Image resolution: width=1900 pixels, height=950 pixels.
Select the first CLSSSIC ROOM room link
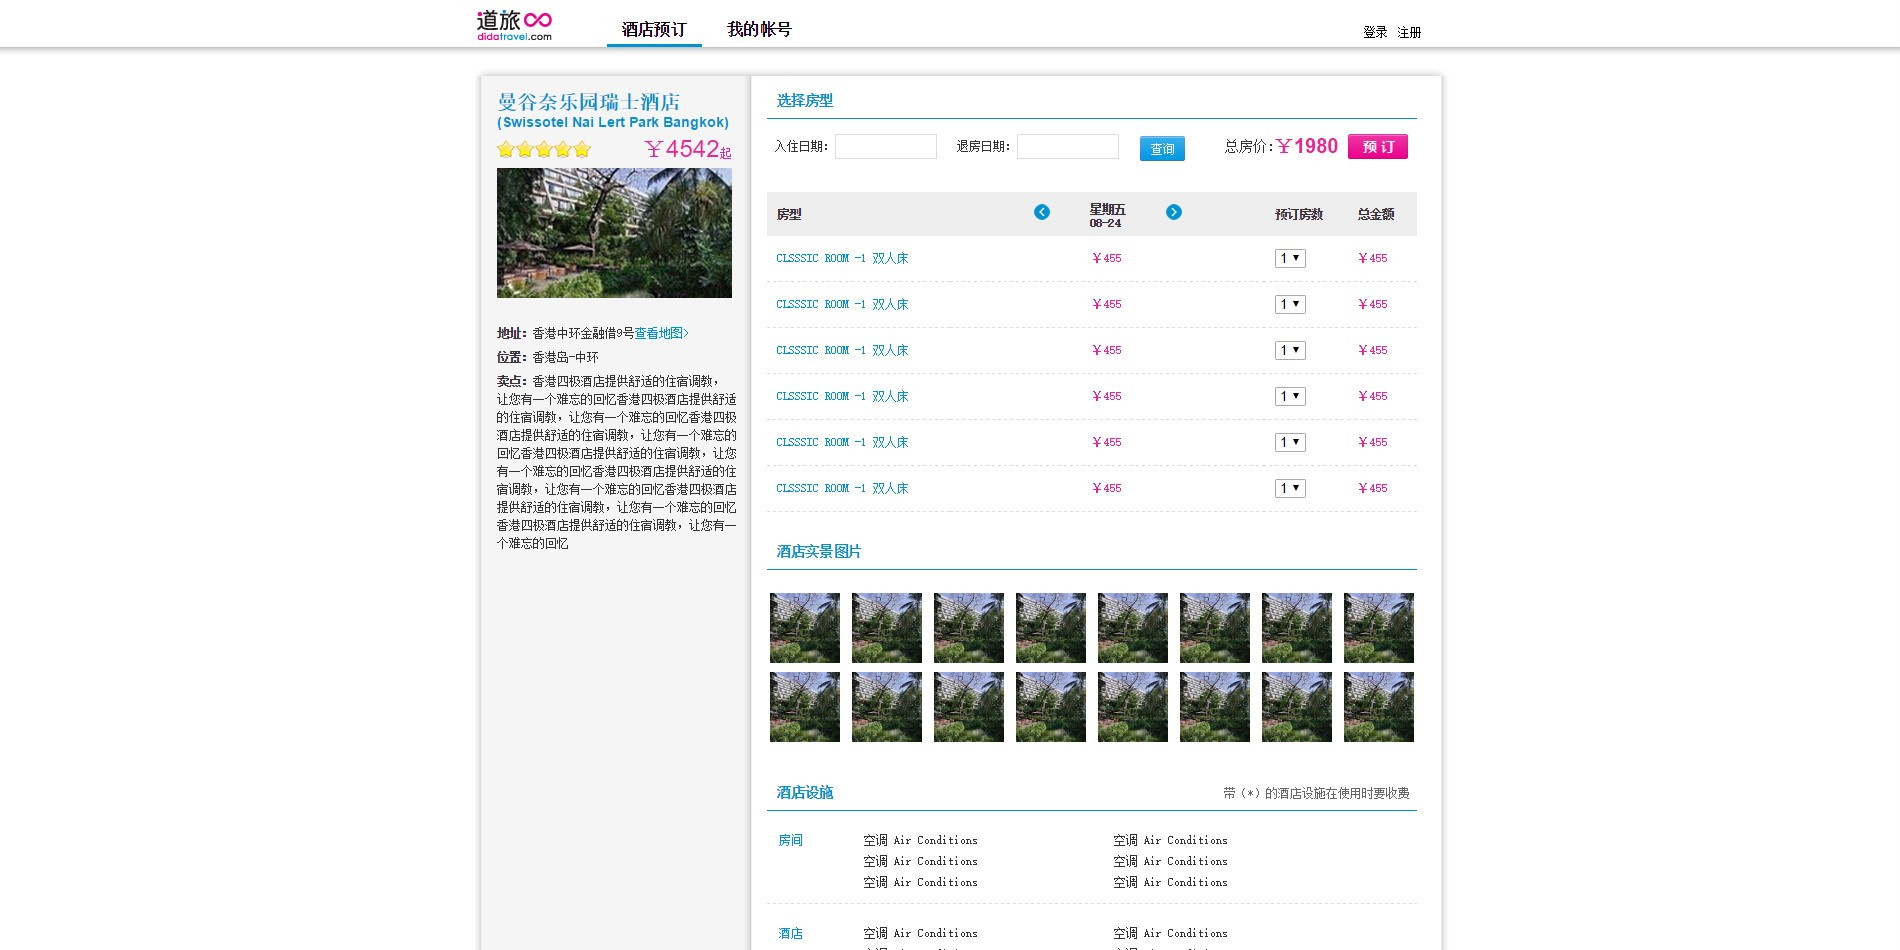(x=842, y=258)
